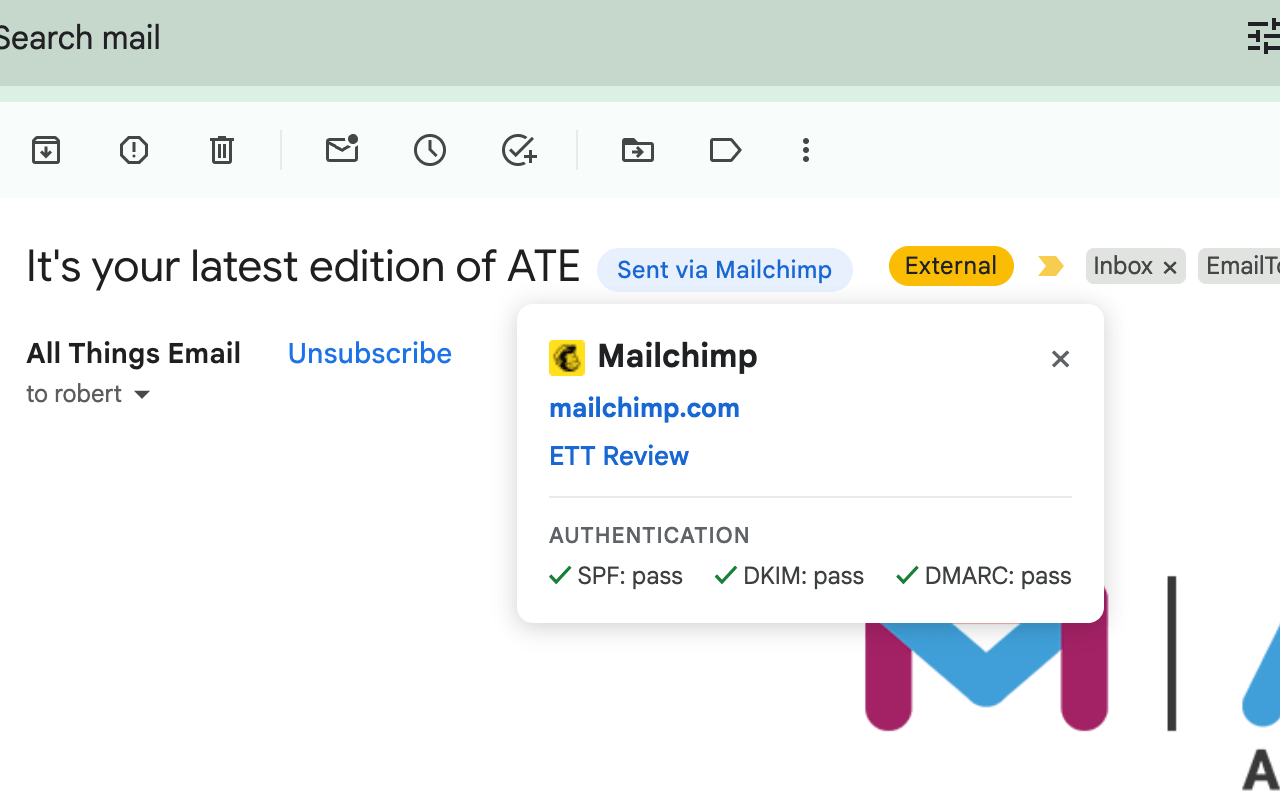Screen dimensions: 1280x800
Task: Open advanced search options
Action: click(1262, 37)
